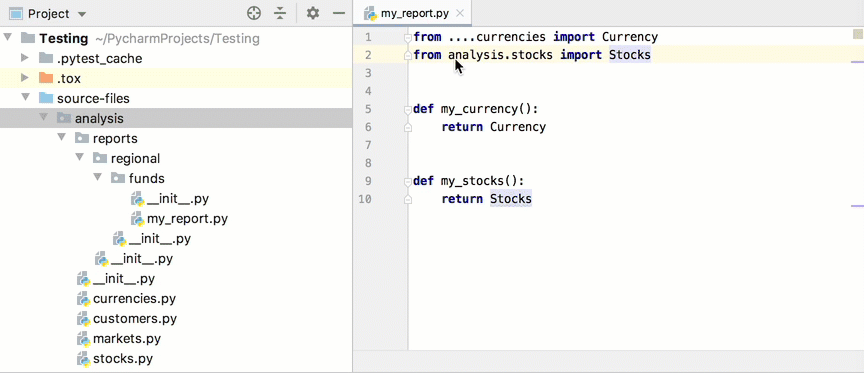The width and height of the screenshot is (864, 373).
Task: Collapse the funds package
Action: (x=98, y=177)
